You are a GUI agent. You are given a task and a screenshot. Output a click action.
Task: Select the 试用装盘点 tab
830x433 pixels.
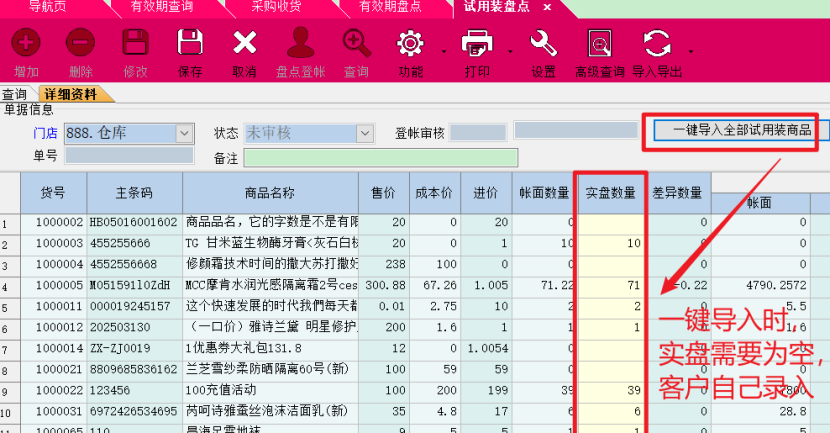click(497, 7)
